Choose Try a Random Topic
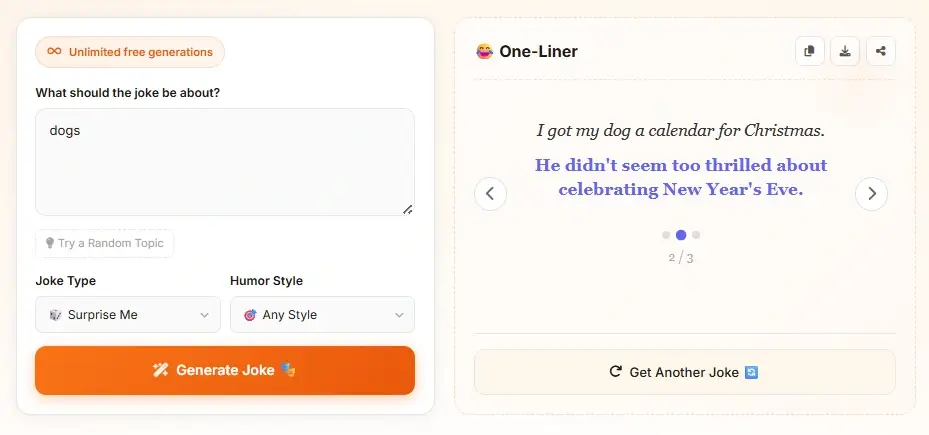The image size is (929, 435). 105,243
